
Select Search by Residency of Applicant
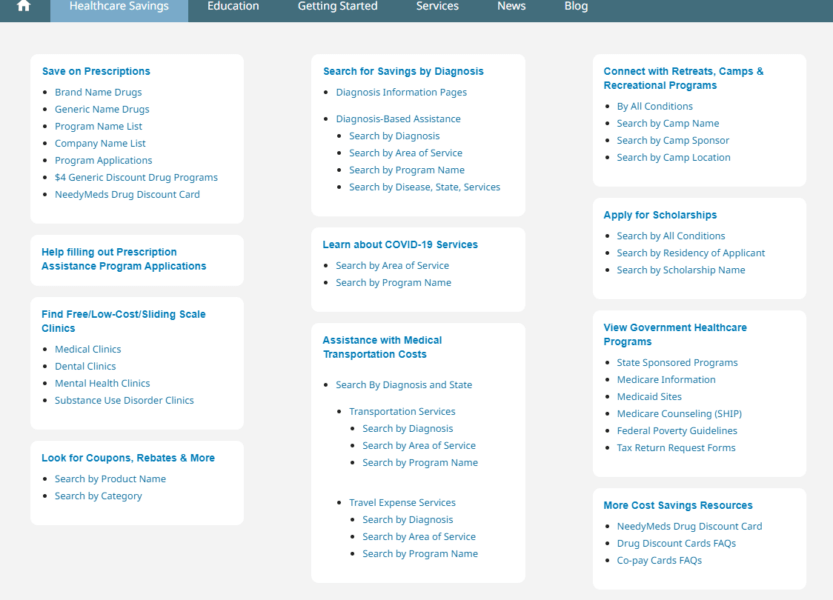tap(691, 253)
